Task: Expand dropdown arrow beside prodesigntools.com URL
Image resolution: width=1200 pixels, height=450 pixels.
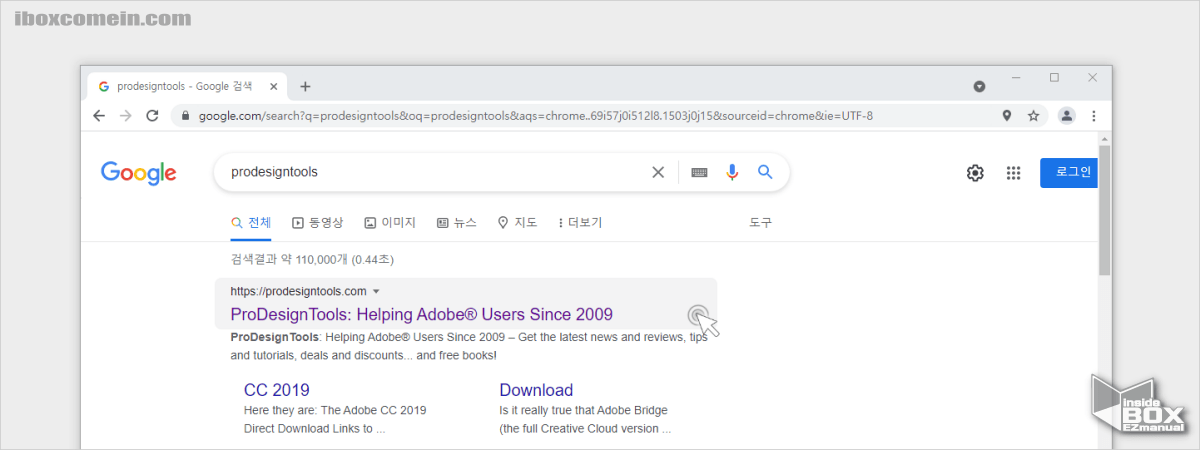Action: 376,292
